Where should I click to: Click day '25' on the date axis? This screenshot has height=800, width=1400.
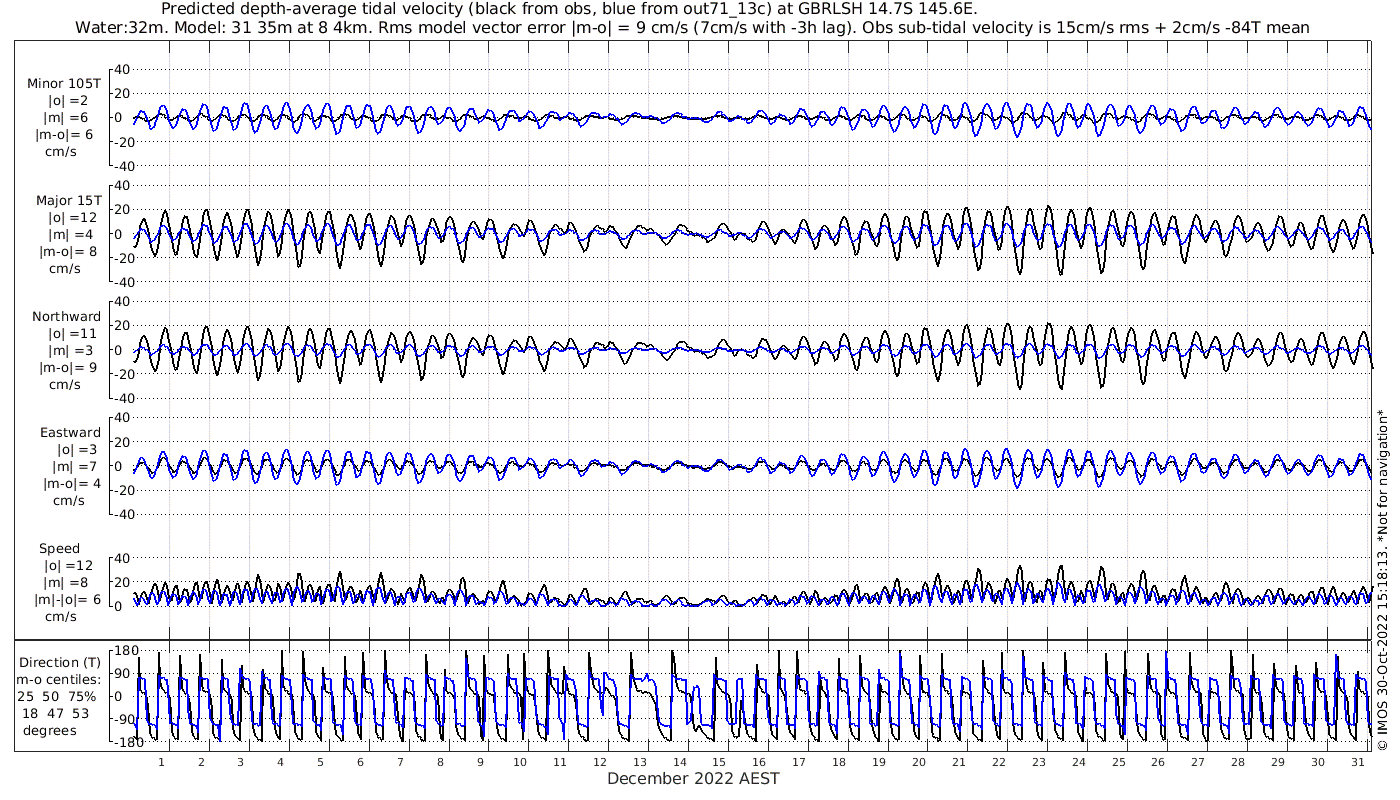(x=1118, y=762)
